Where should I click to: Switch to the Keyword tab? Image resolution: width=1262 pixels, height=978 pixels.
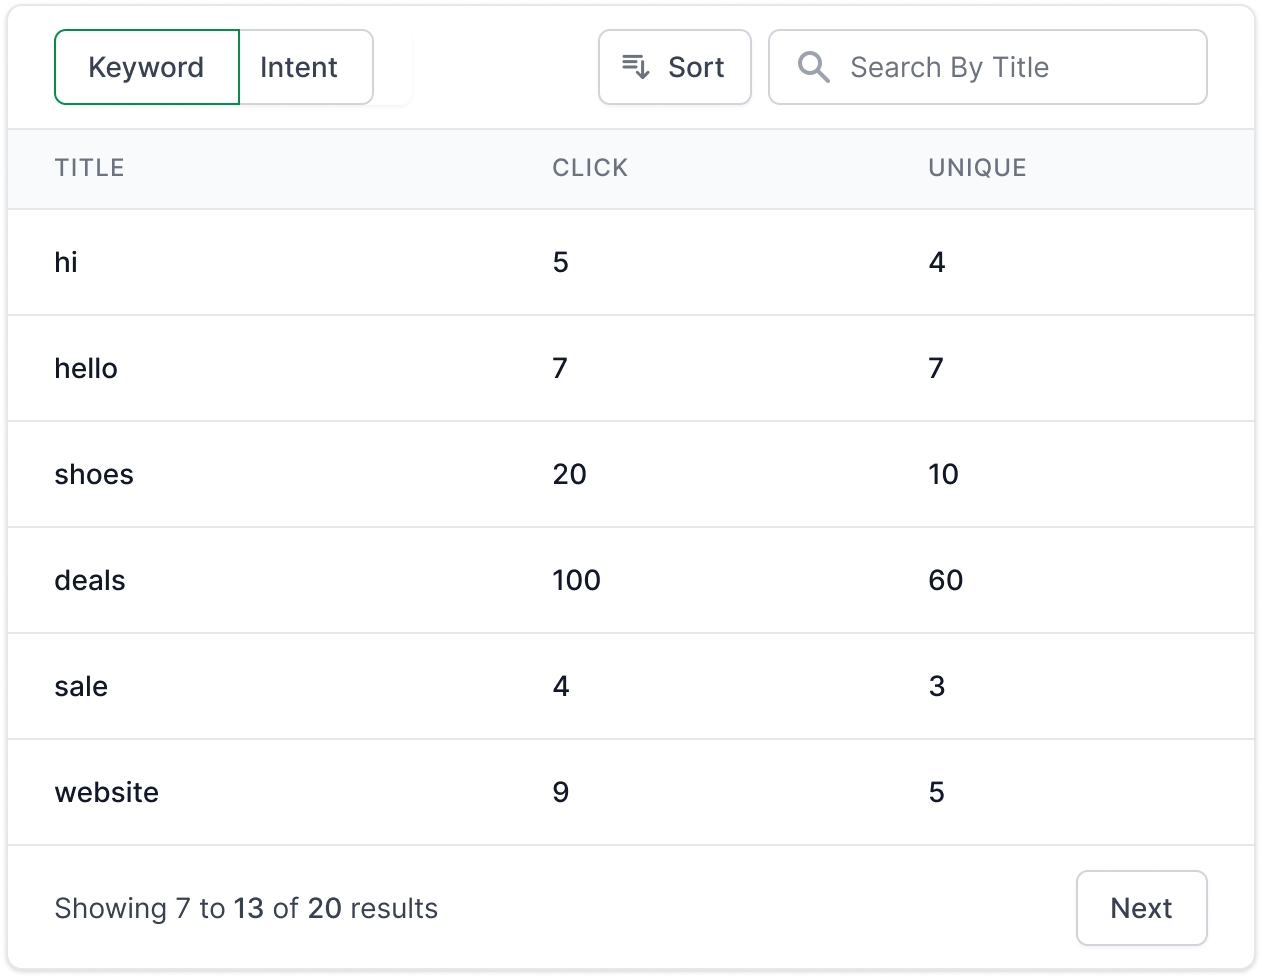(147, 67)
